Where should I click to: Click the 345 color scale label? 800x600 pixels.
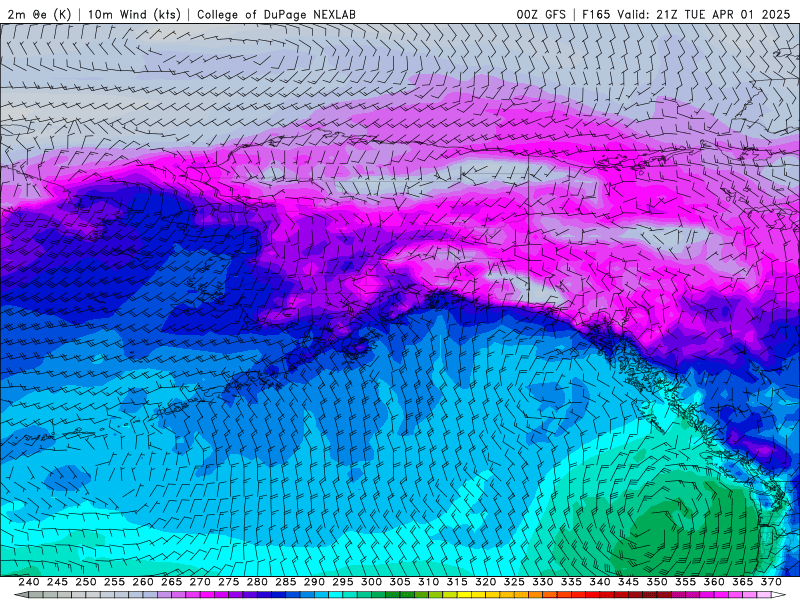point(629,582)
